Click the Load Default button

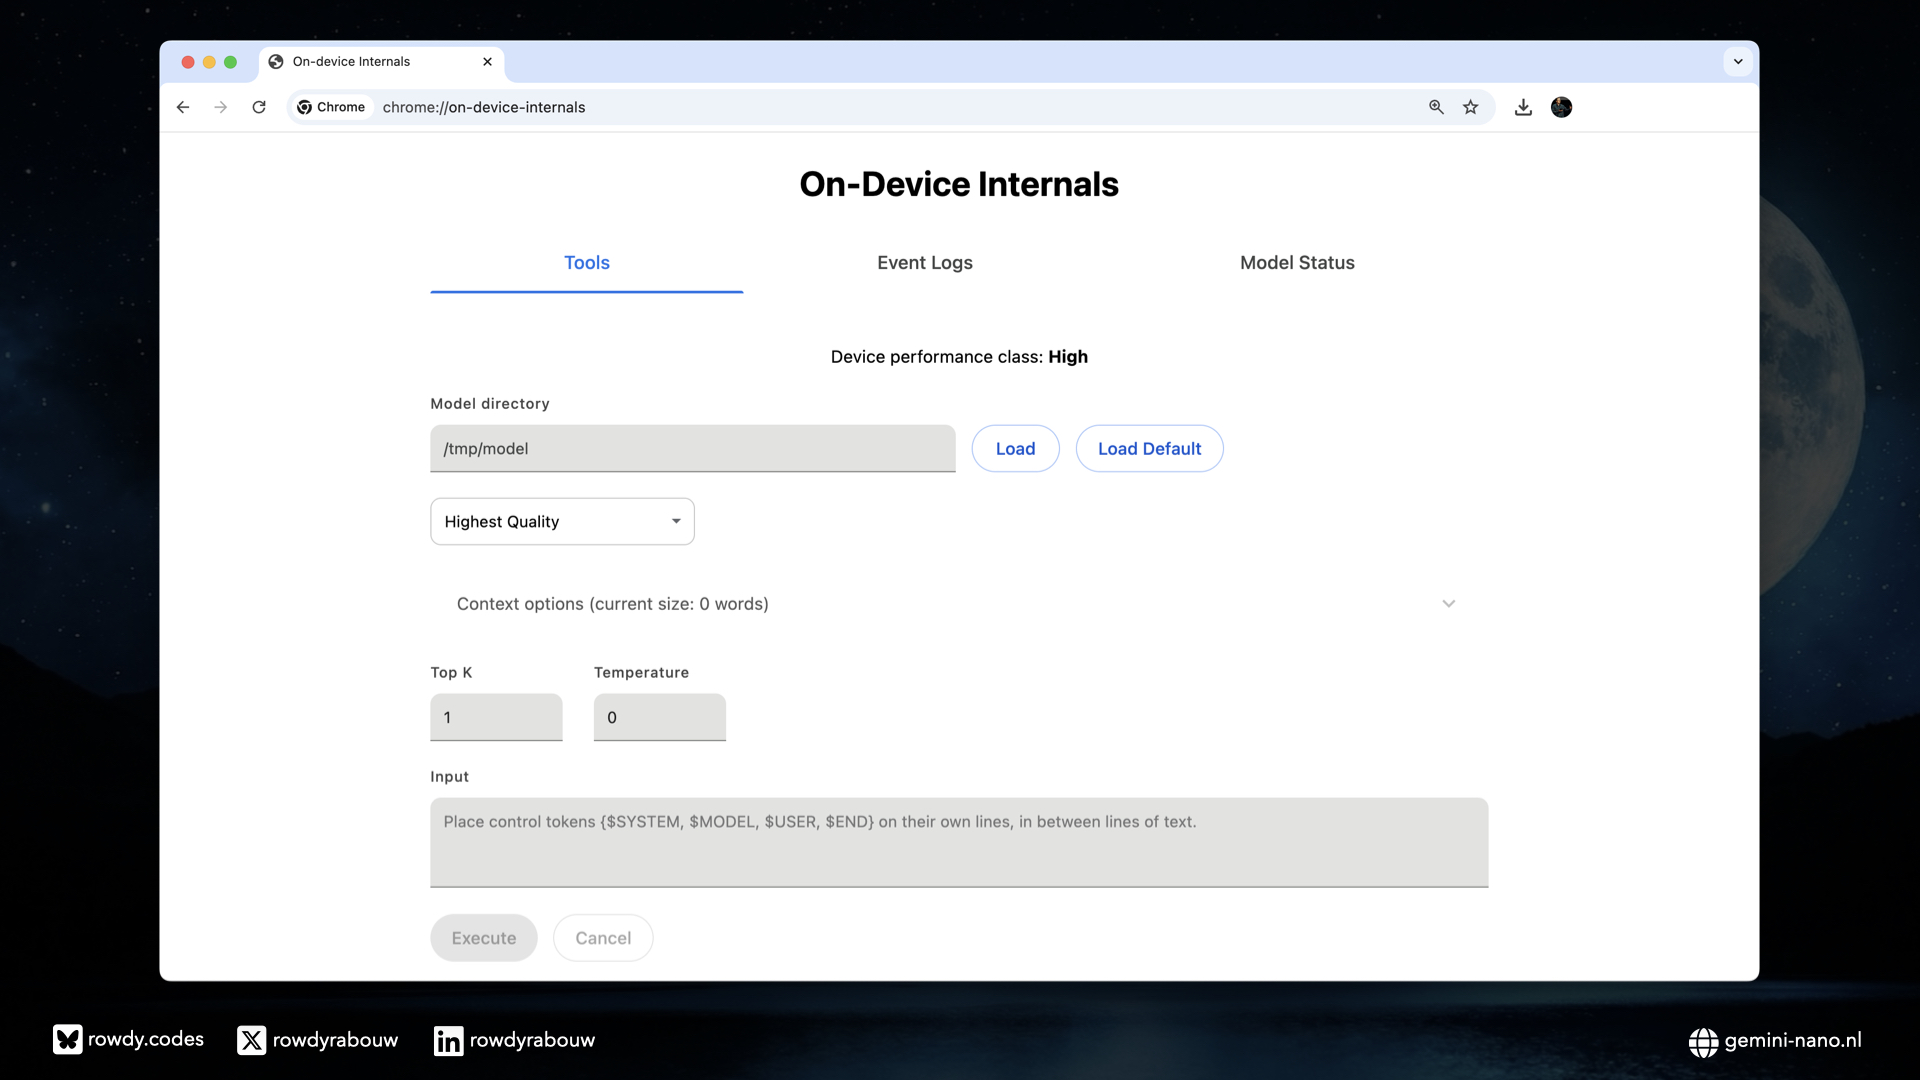1149,449
